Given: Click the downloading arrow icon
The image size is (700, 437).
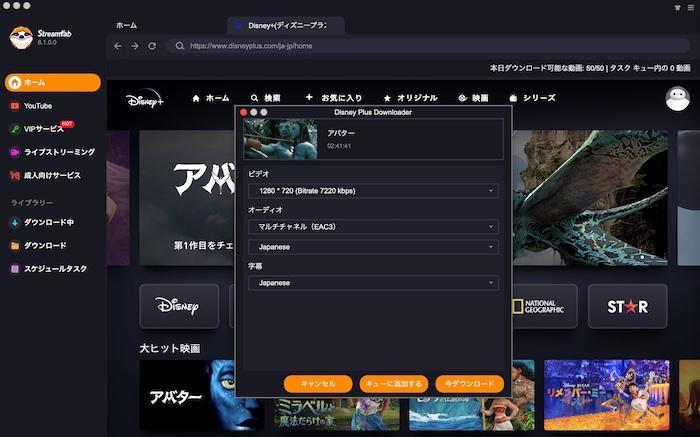Looking at the screenshot, I should coord(15,222).
